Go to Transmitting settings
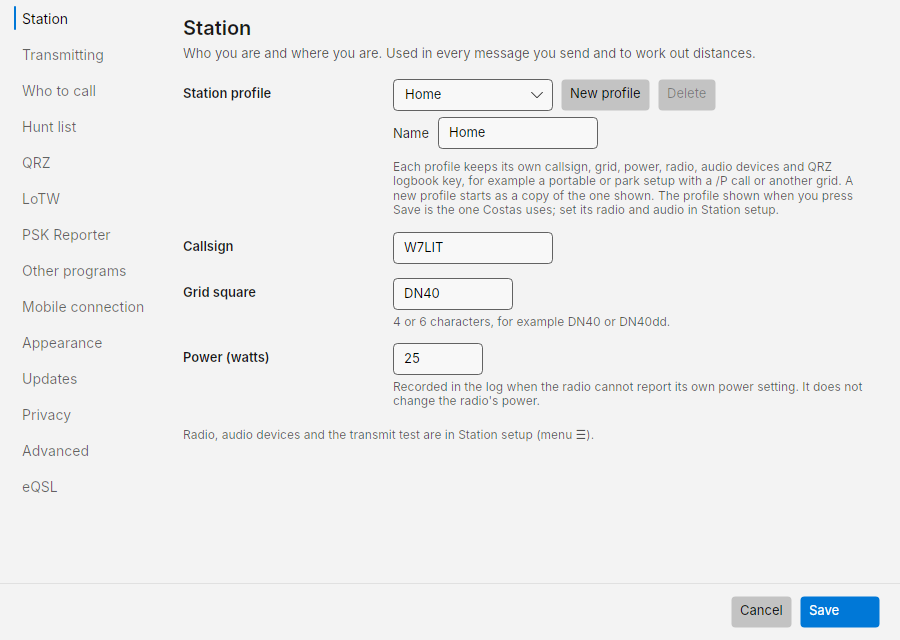This screenshot has width=900, height=640. [63, 55]
